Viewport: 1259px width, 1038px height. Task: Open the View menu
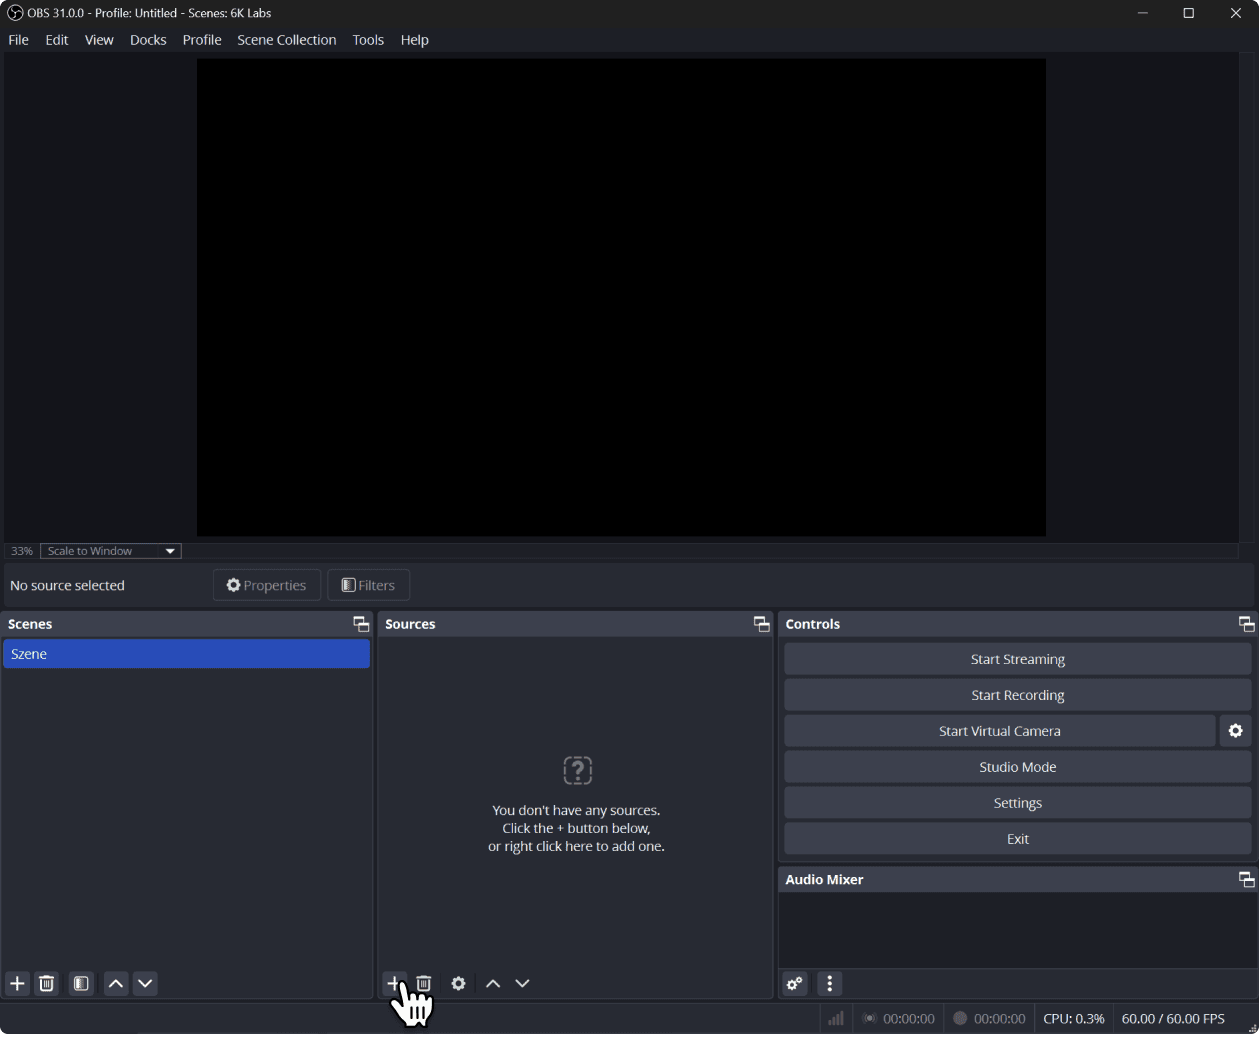point(99,40)
